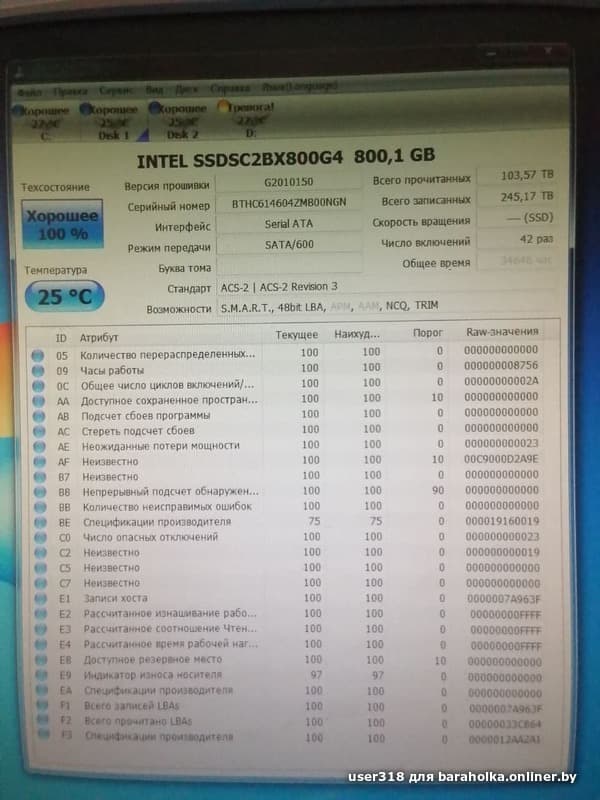600x800 pixels.
Task: Open the Файл menu
Action: pos(29,92)
